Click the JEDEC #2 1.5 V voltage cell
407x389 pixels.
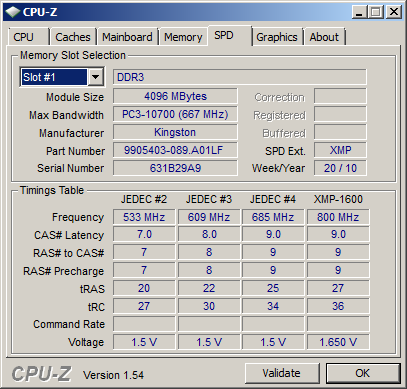[x=144, y=342]
